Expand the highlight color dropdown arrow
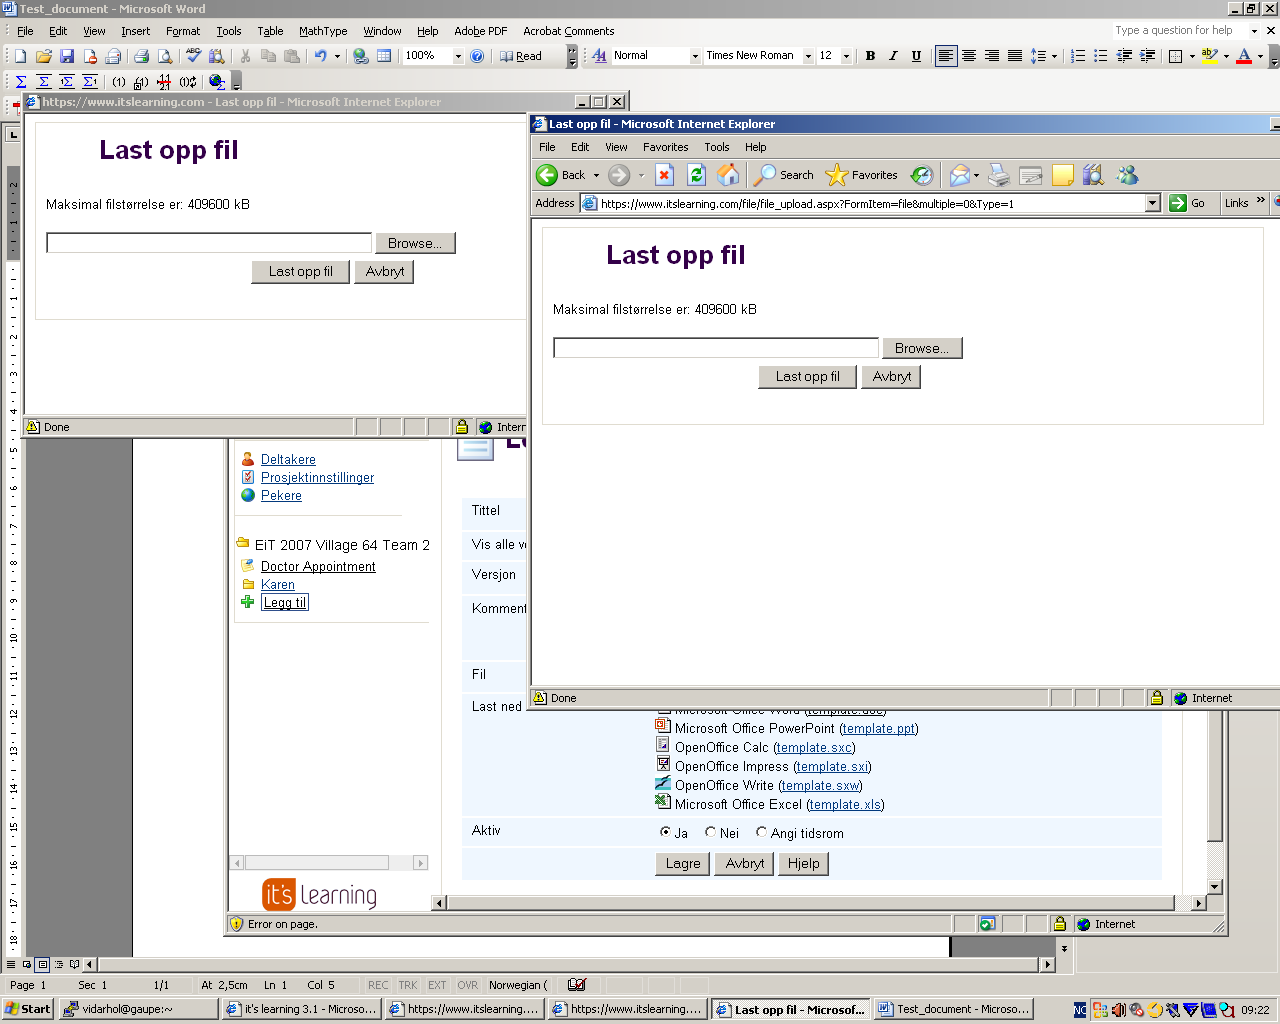 pyautogui.click(x=1226, y=56)
